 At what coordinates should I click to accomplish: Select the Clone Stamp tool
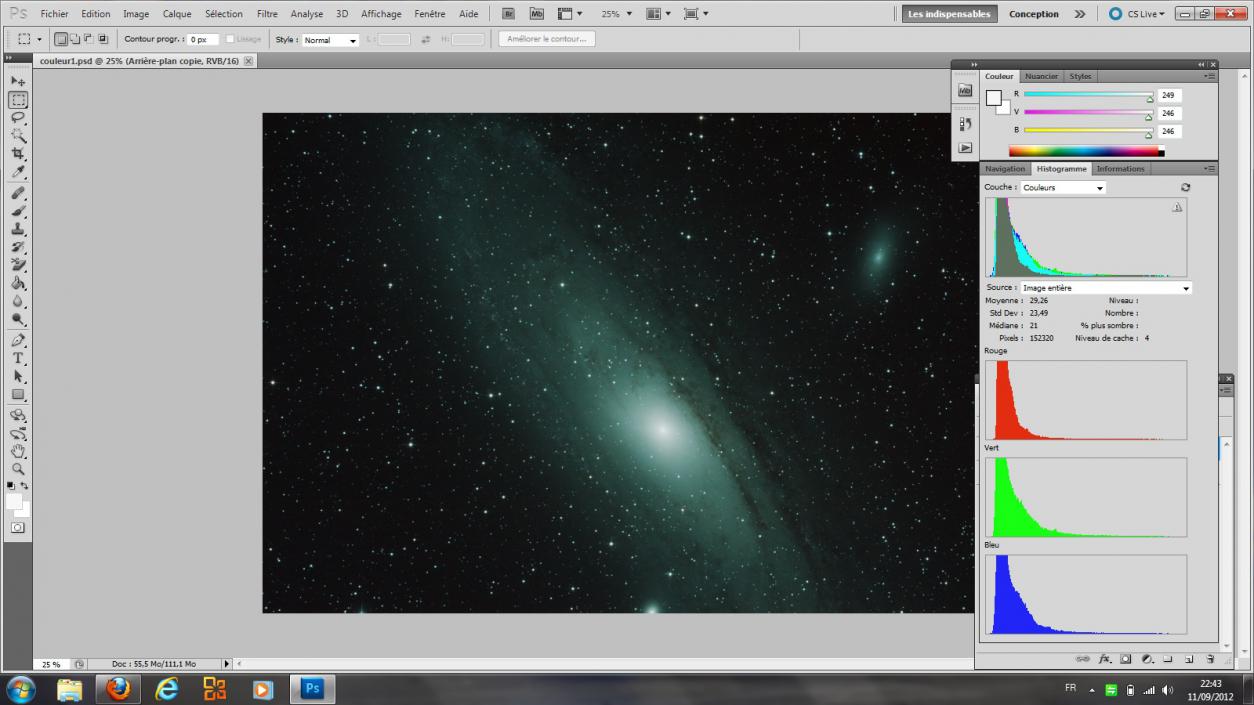[x=18, y=229]
